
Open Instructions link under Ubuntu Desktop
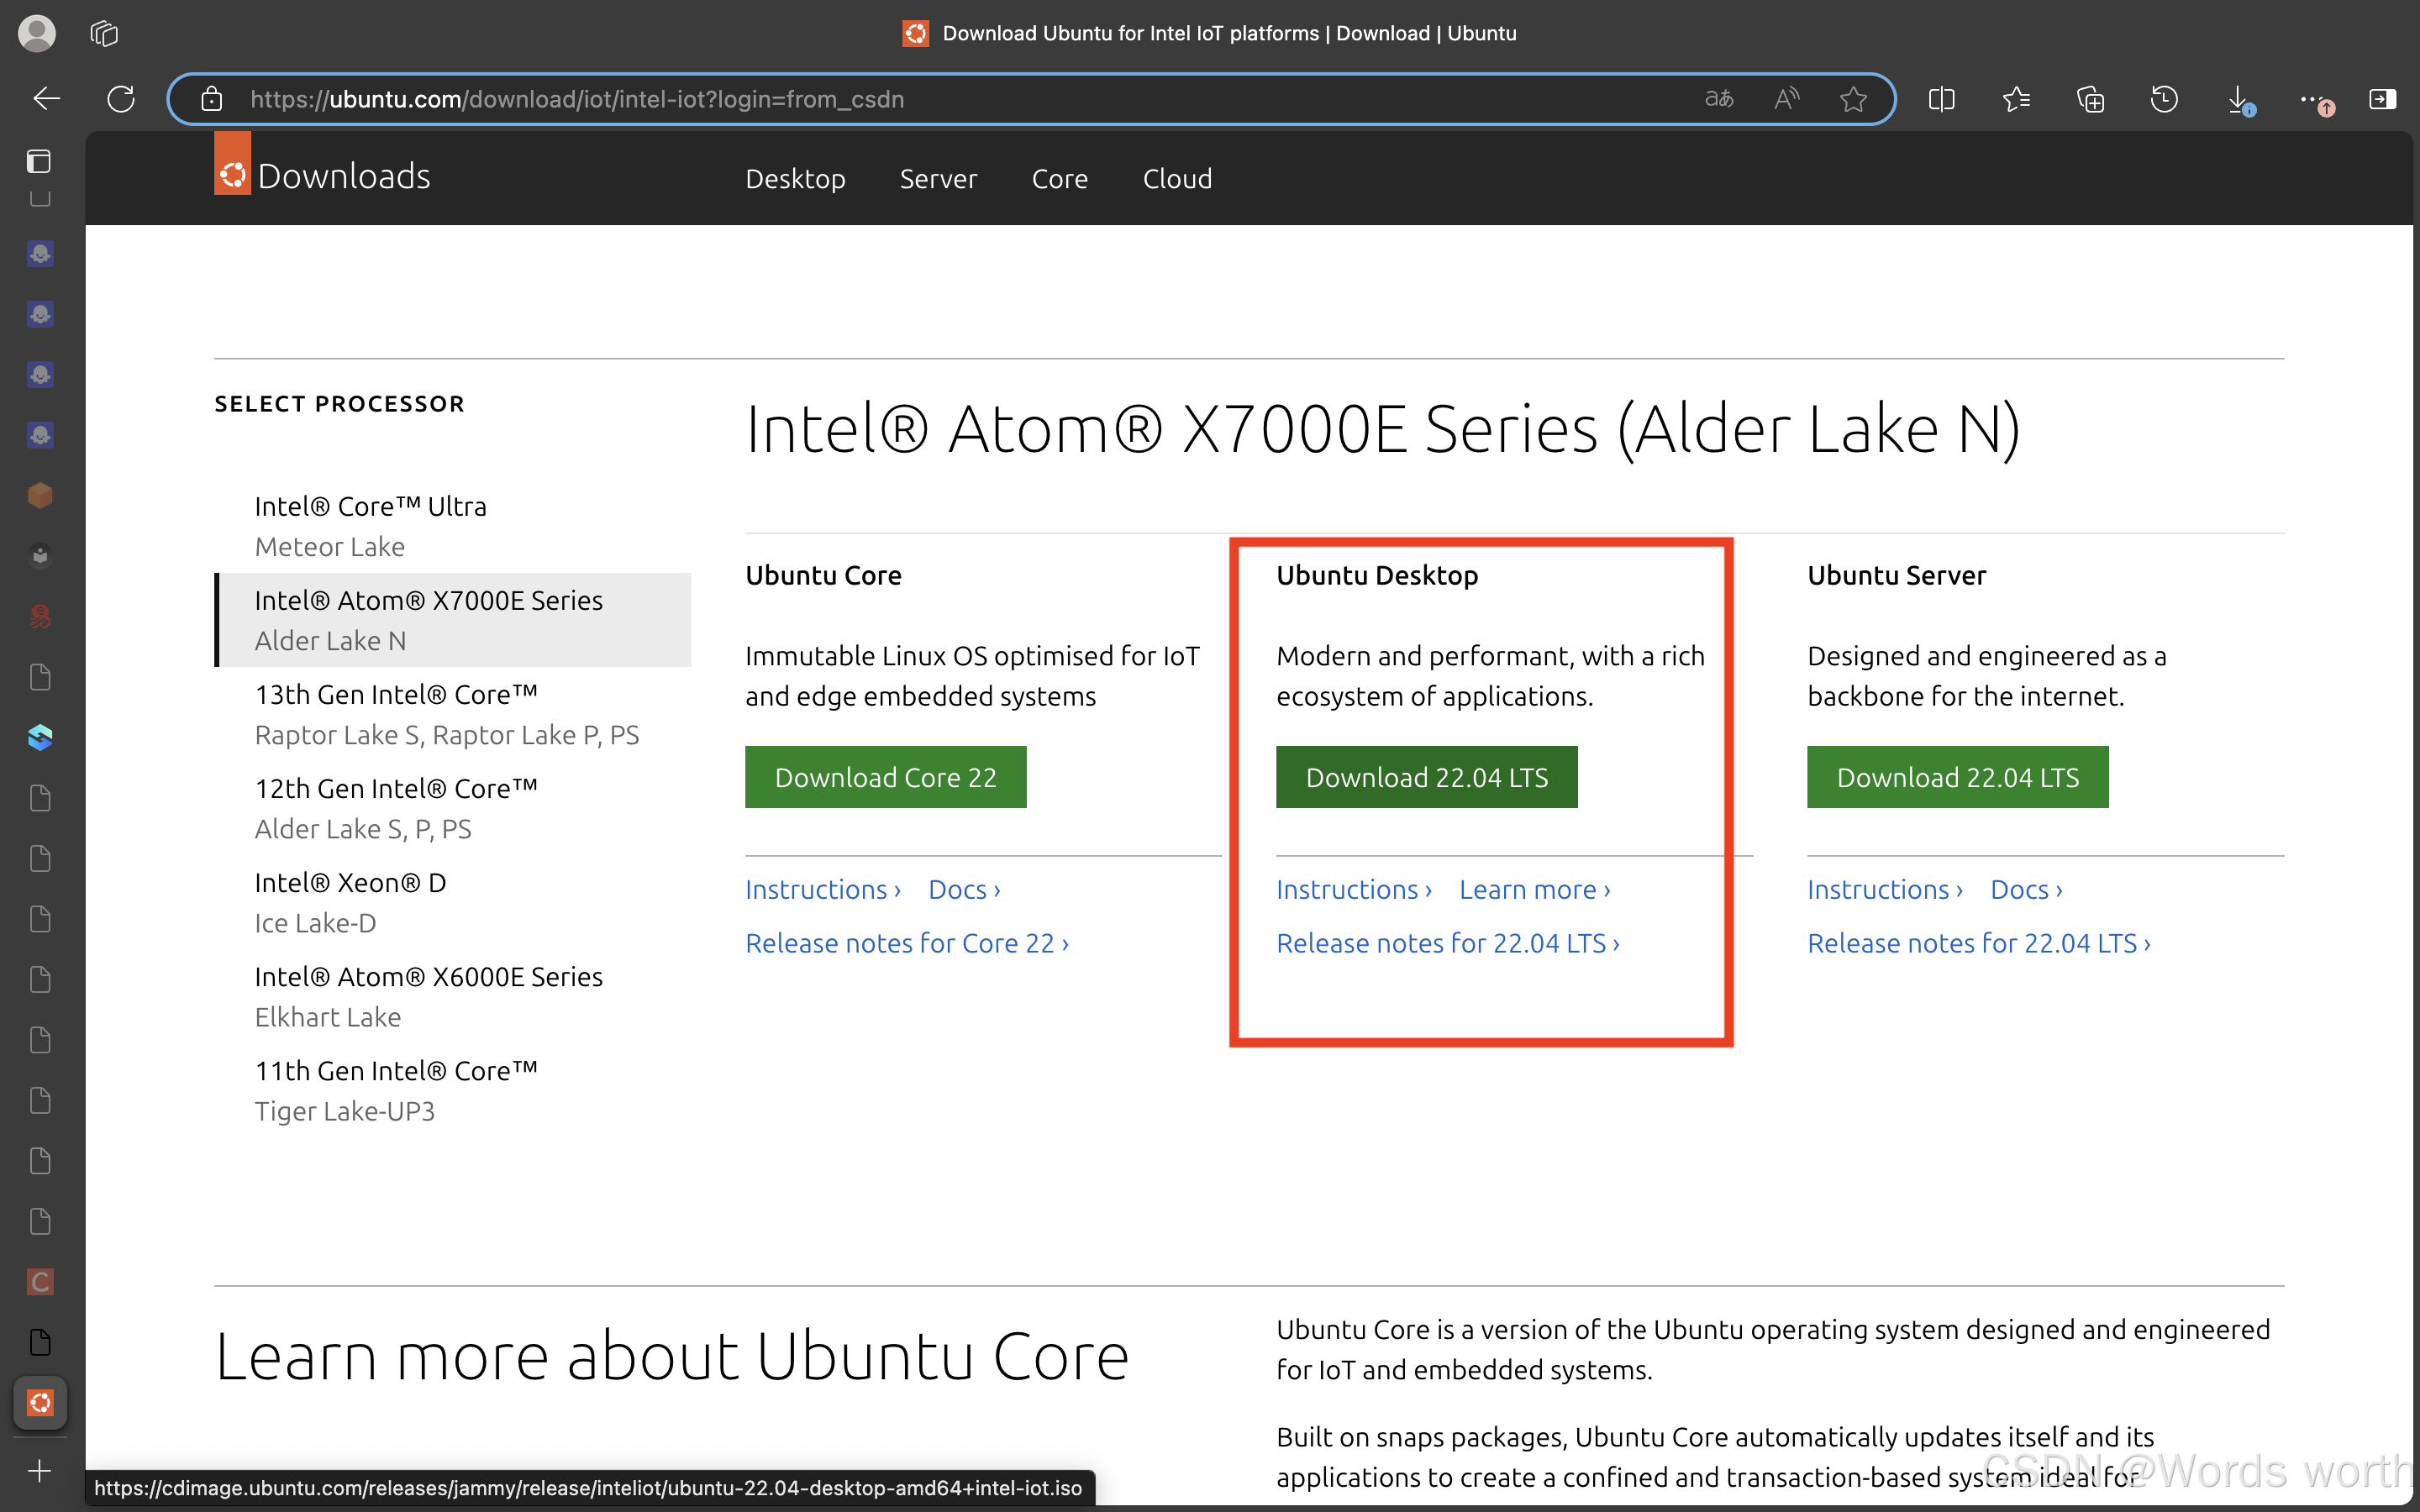(1354, 889)
